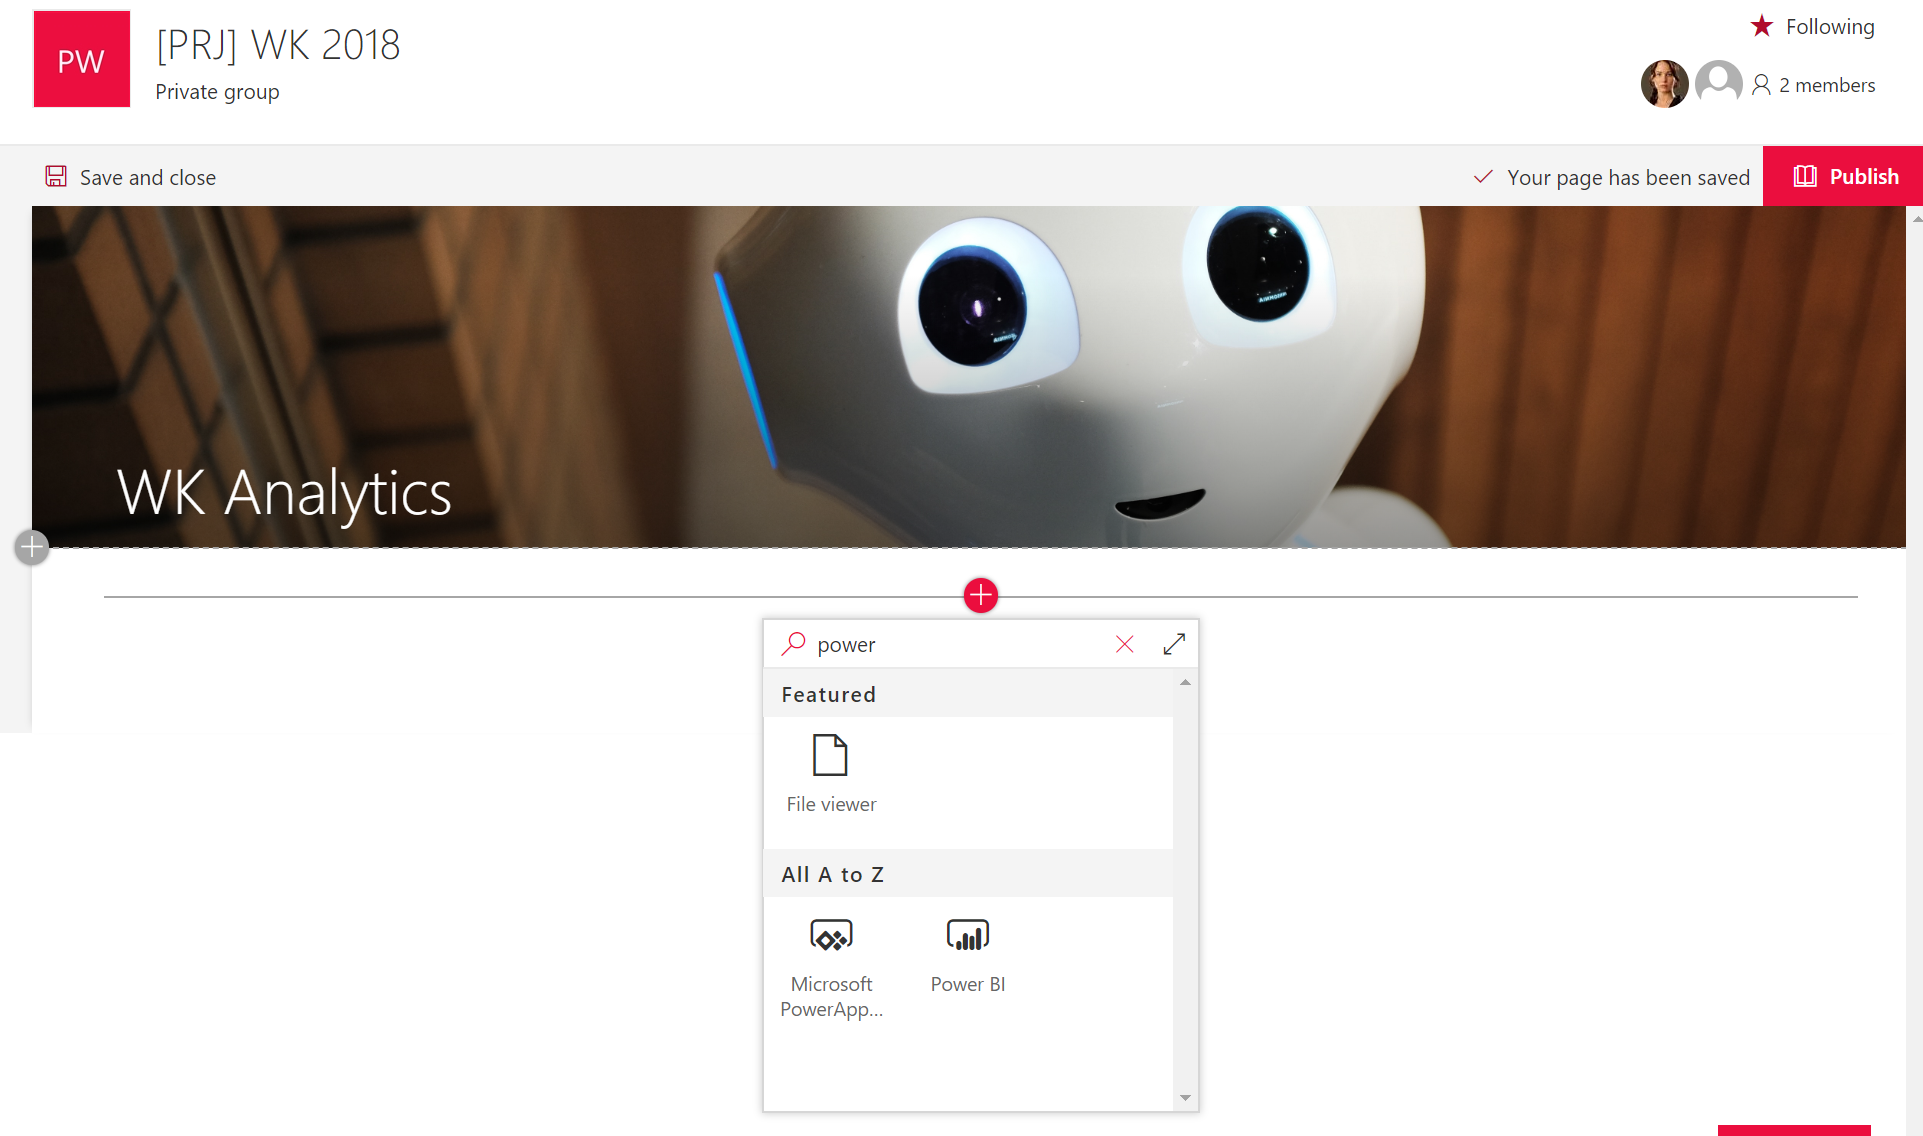The height and width of the screenshot is (1136, 1923).
Task: Open the [PRJ] WK 2018 site title
Action: (x=278, y=45)
